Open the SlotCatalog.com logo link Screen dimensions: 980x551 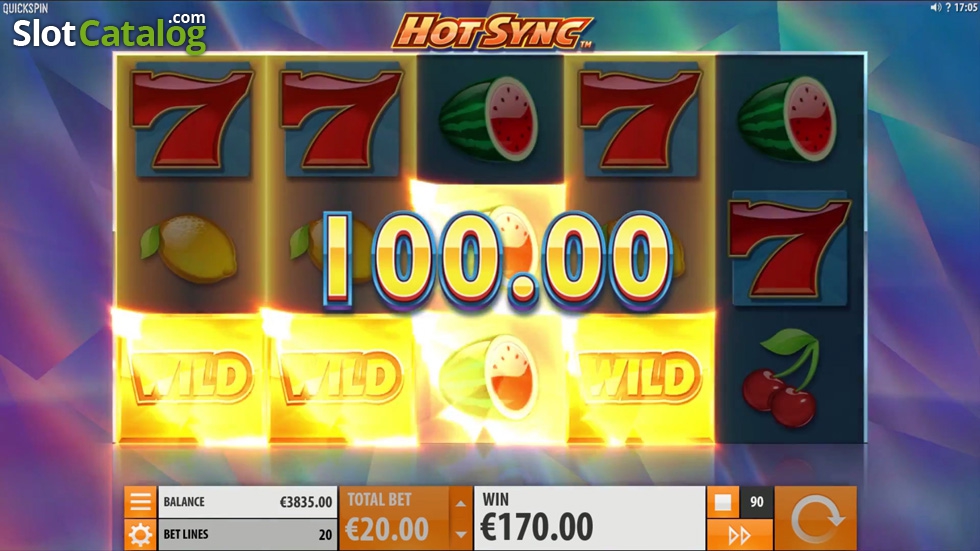(109, 31)
